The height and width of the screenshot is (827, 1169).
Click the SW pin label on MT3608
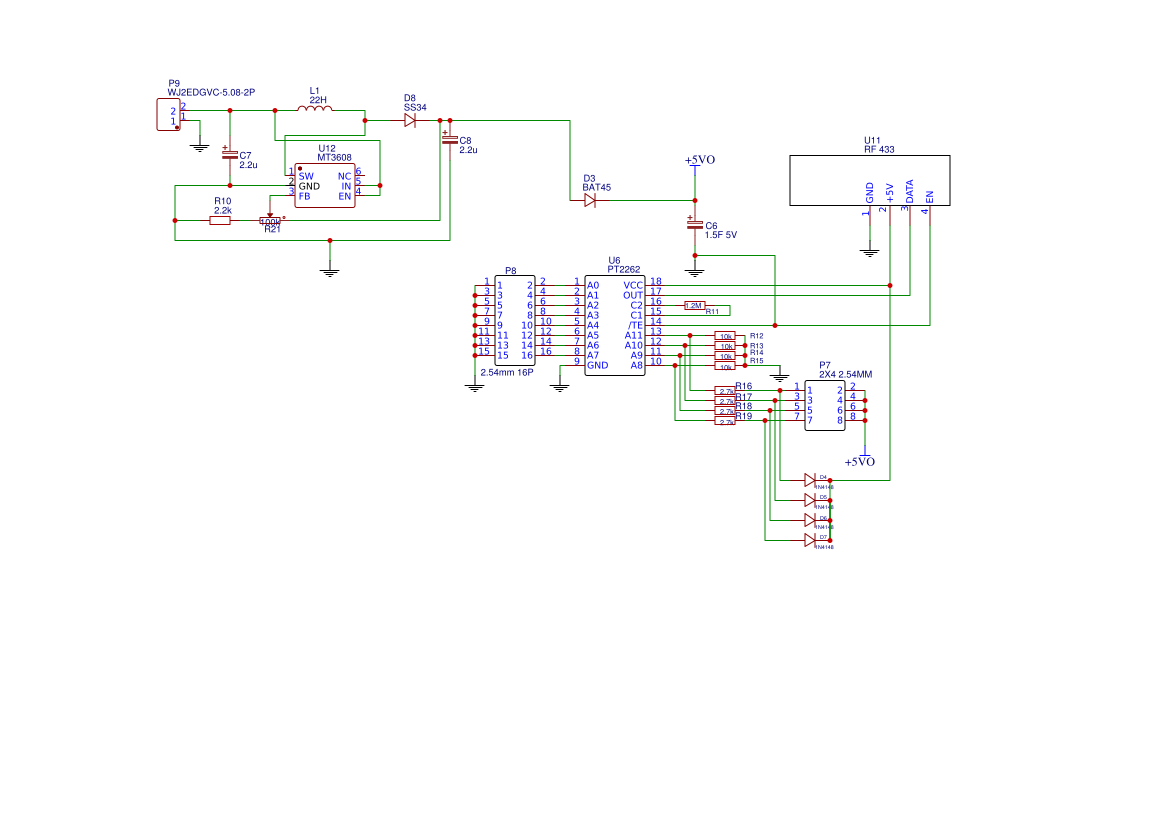[306, 177]
